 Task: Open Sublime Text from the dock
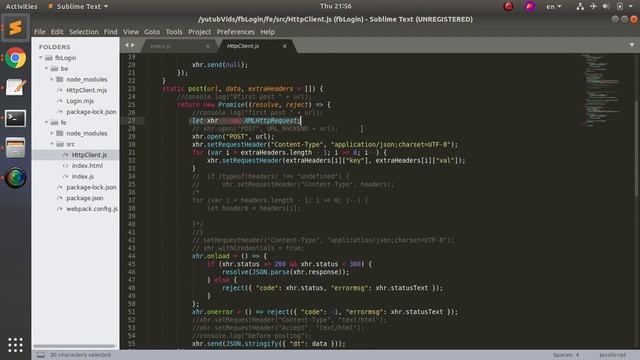pyautogui.click(x=16, y=28)
